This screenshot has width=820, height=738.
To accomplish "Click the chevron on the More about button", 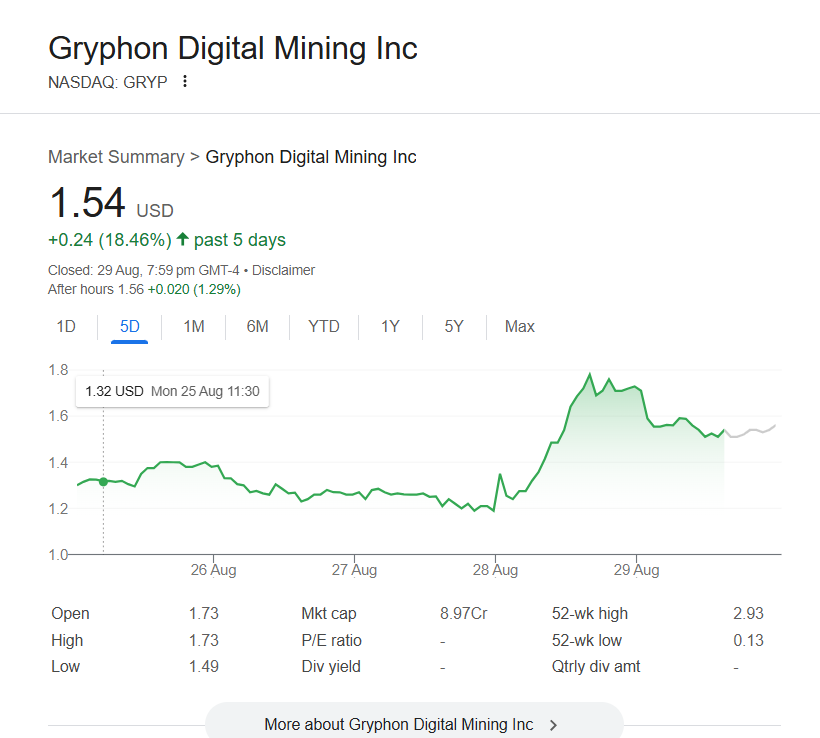I will tap(553, 725).
